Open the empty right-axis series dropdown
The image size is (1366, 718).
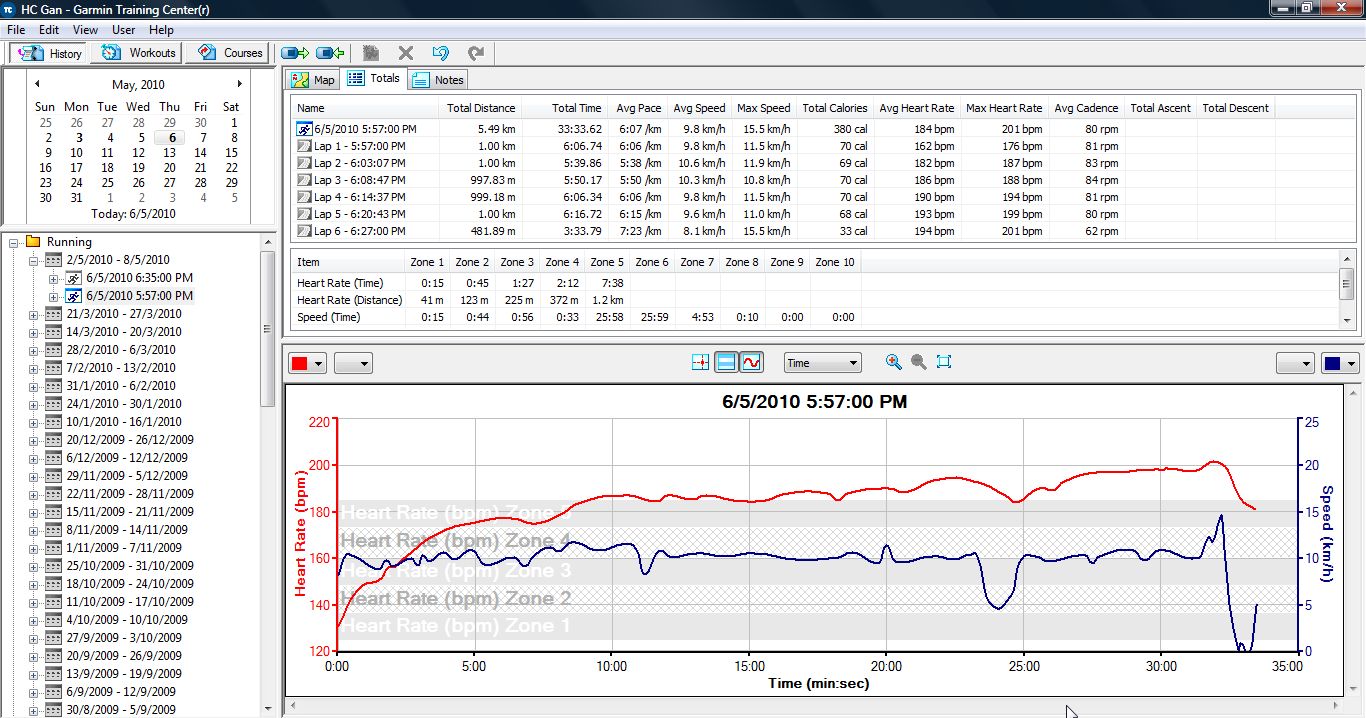1295,363
